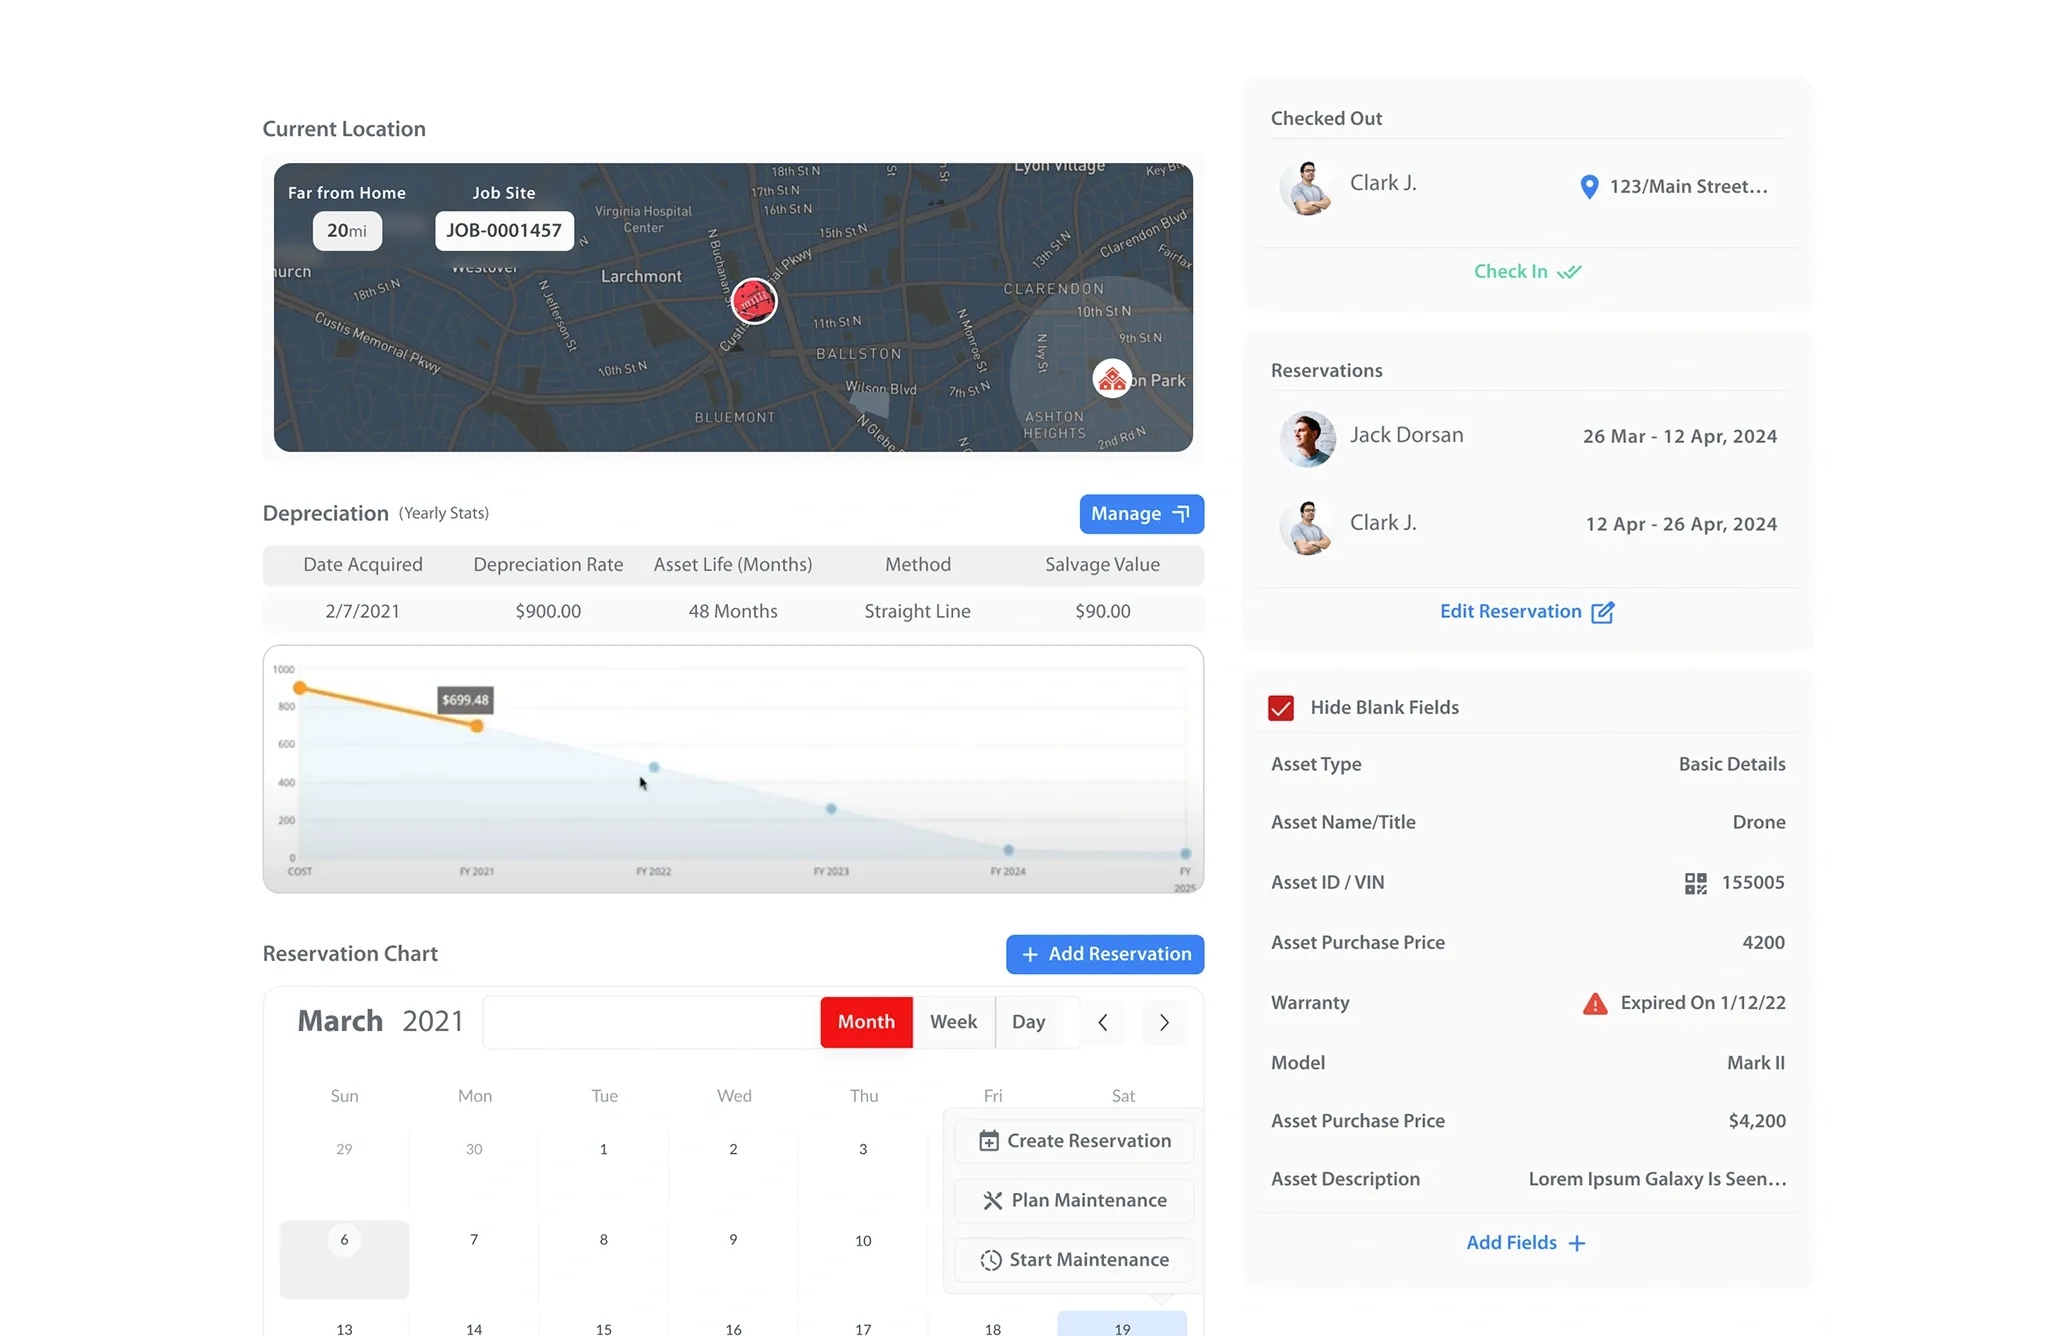Toggle the Hide Blank Fields checkbox
Screen dimensions: 2072x1336
tap(1281, 707)
